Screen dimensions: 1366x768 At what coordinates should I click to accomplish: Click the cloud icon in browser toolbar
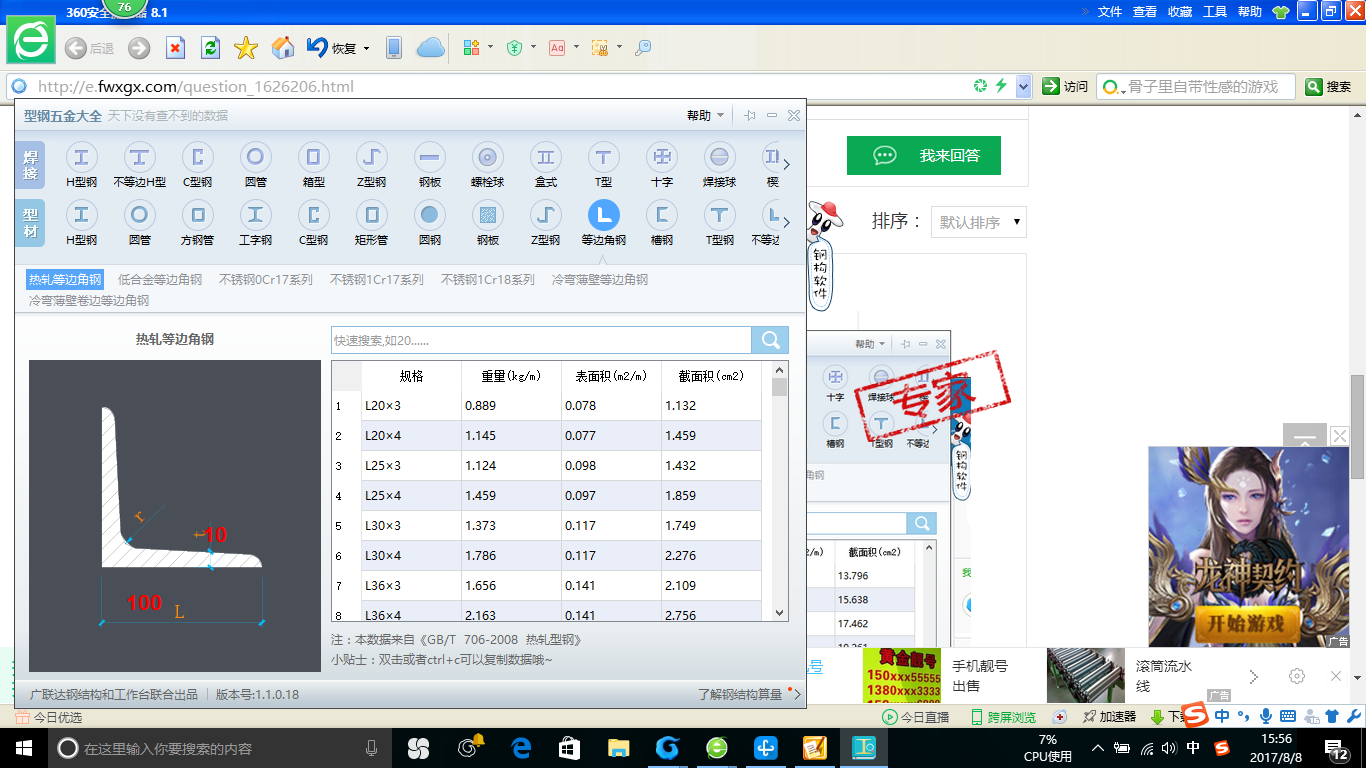click(x=430, y=47)
